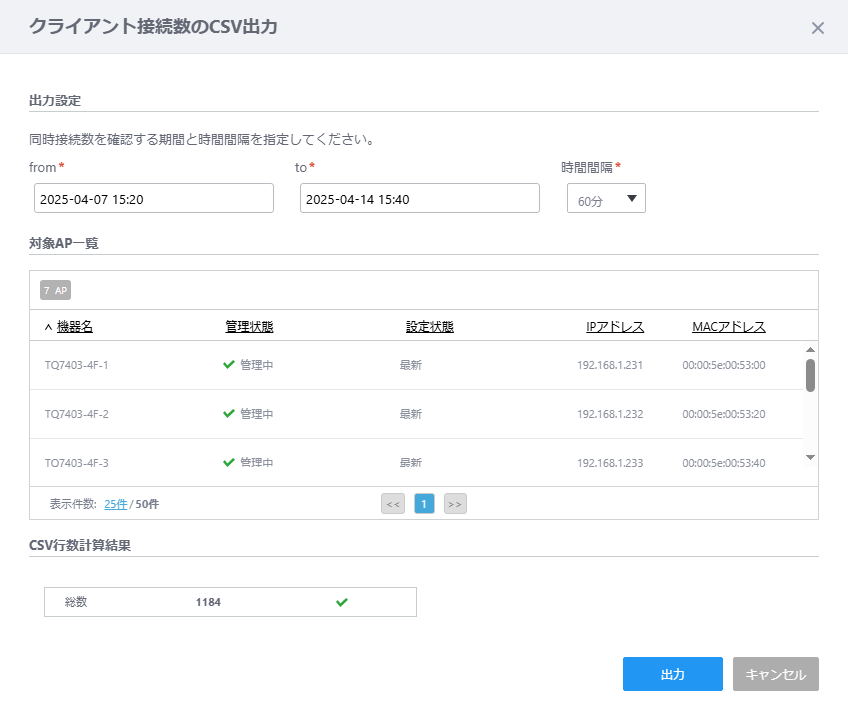Click green check icon for TQ7403-4F-1
The width and height of the screenshot is (848, 709).
[229, 365]
